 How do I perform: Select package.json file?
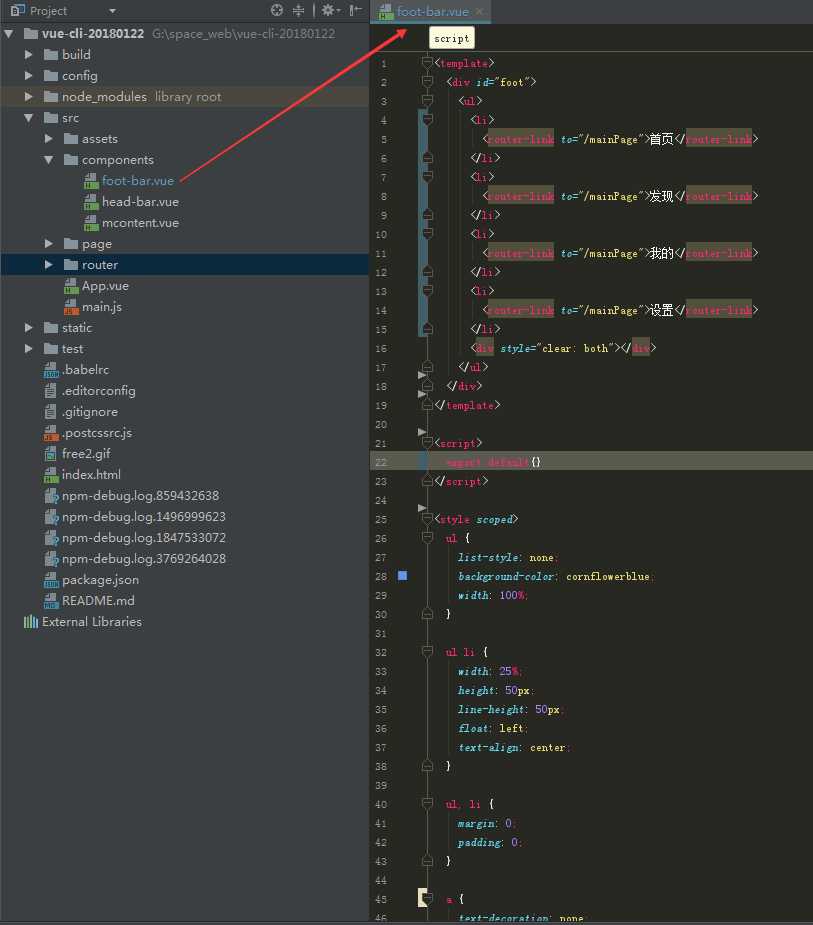(x=100, y=579)
